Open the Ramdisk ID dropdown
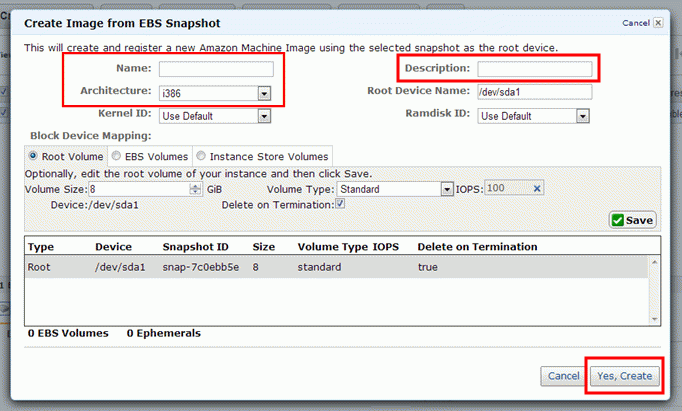This screenshot has width=682, height=411. coord(533,116)
